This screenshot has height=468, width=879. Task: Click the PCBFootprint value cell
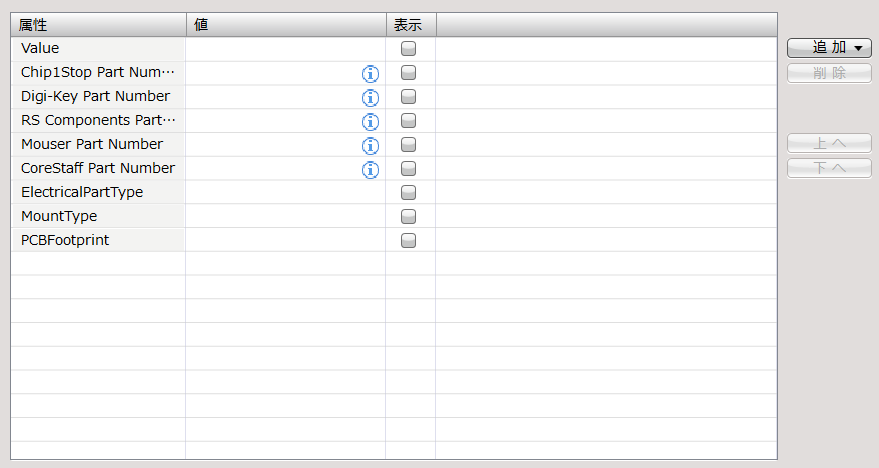[285, 240]
